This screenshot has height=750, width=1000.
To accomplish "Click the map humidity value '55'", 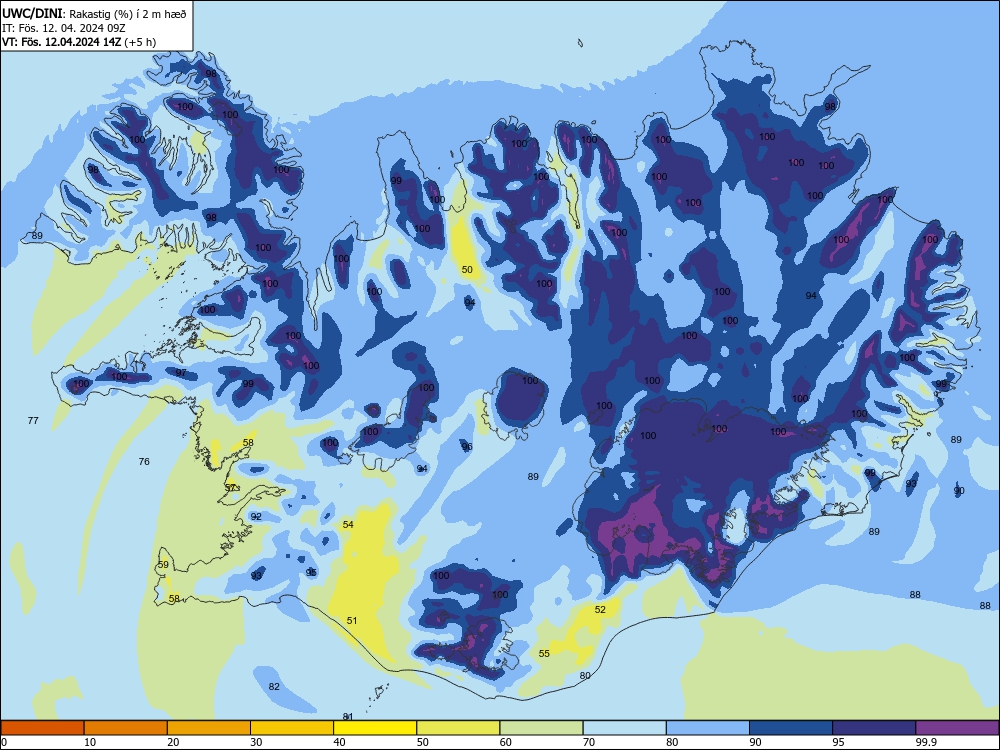I will click(x=544, y=653).
